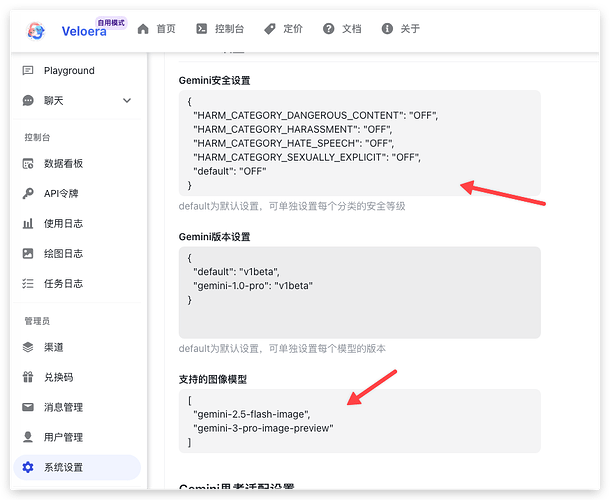Click the HARM_CATEGORY_SEXUALLY_EXPLICIT line
The width and height of the screenshot is (610, 500).
(307, 158)
